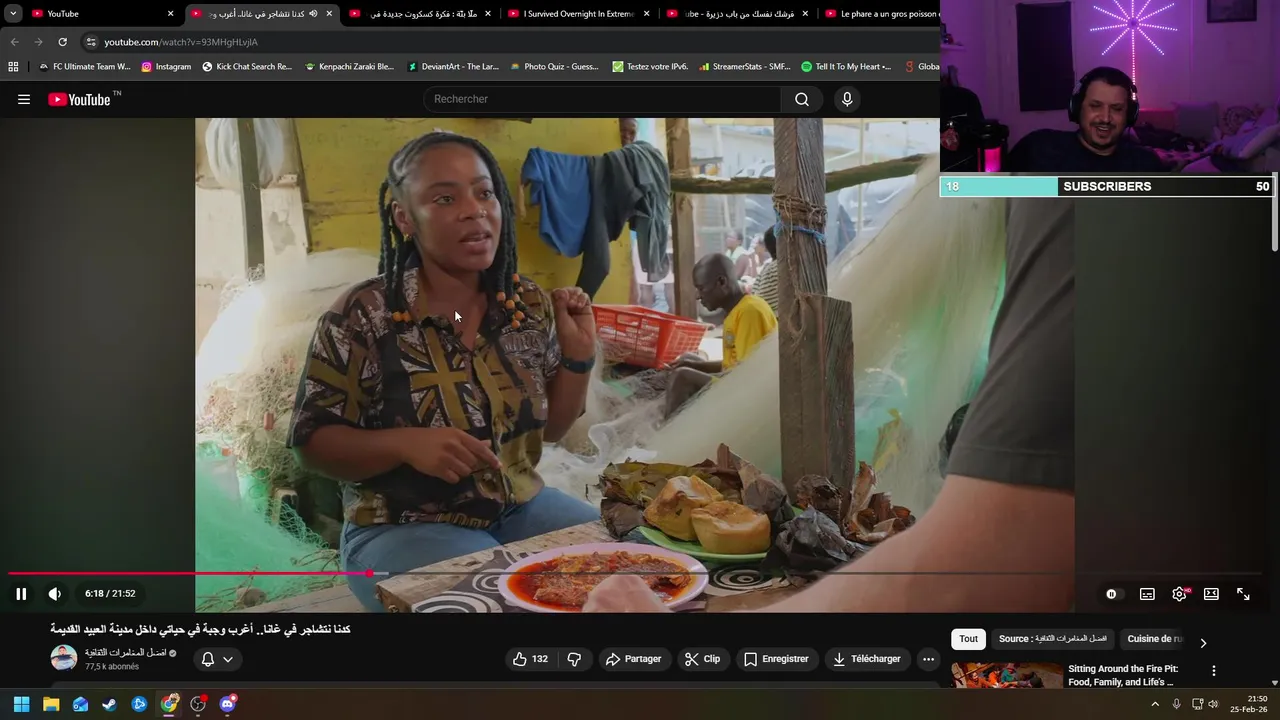Switch to the first YouTube tab
The height and width of the screenshot is (720, 1280).
(x=100, y=14)
